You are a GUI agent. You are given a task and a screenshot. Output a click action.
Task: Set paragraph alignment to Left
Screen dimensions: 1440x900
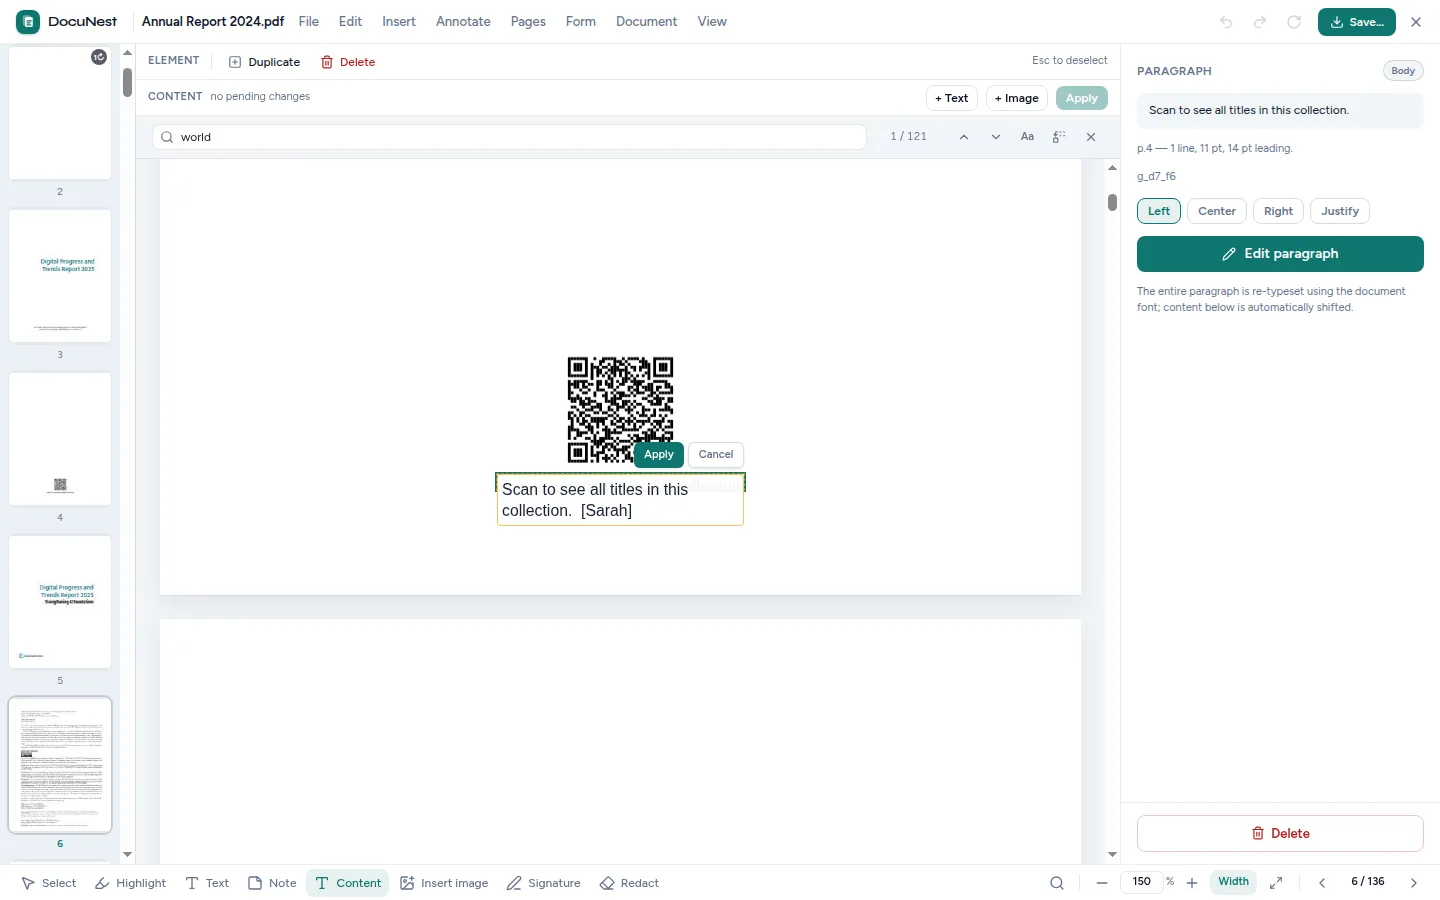pos(1159,211)
